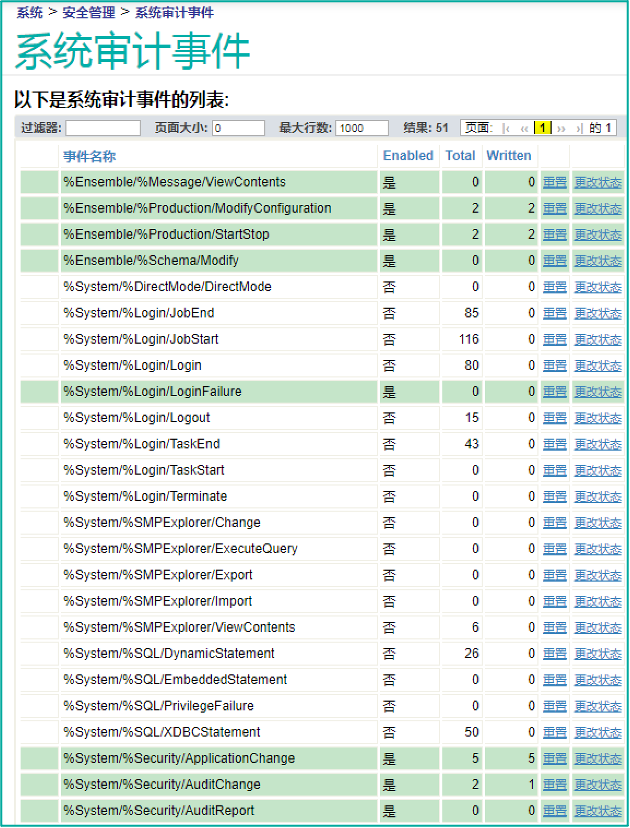Screen dimensions: 630x828
Task: Select highlighted page number 1
Action: tap(543, 128)
